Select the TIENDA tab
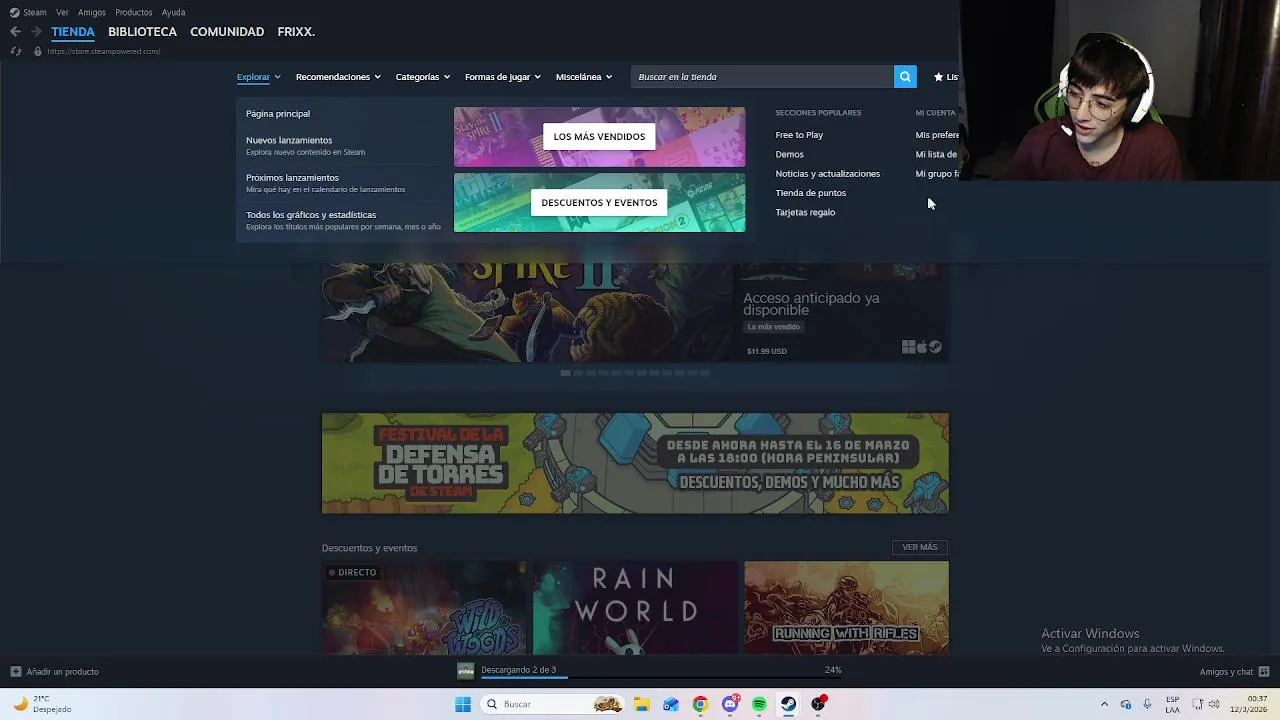Screen dimensions: 1280x720 coord(73,32)
